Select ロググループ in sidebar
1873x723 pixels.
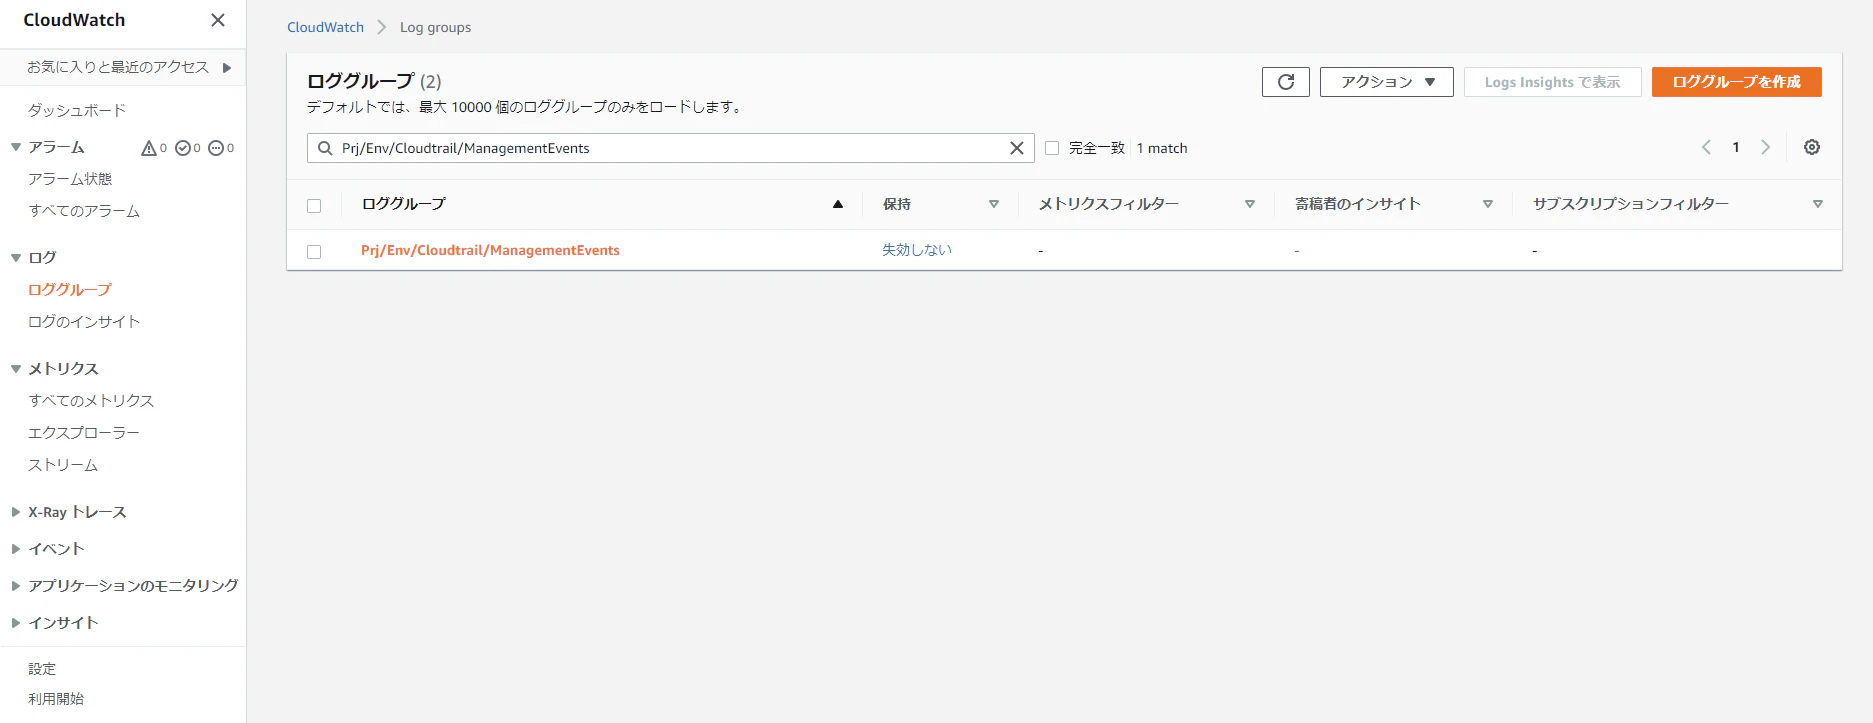[x=70, y=290]
